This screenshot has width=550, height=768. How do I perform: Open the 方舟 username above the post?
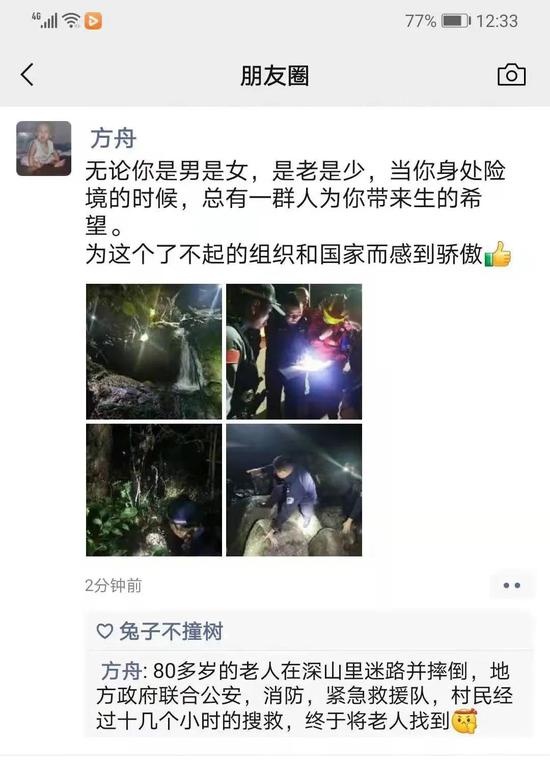113,139
